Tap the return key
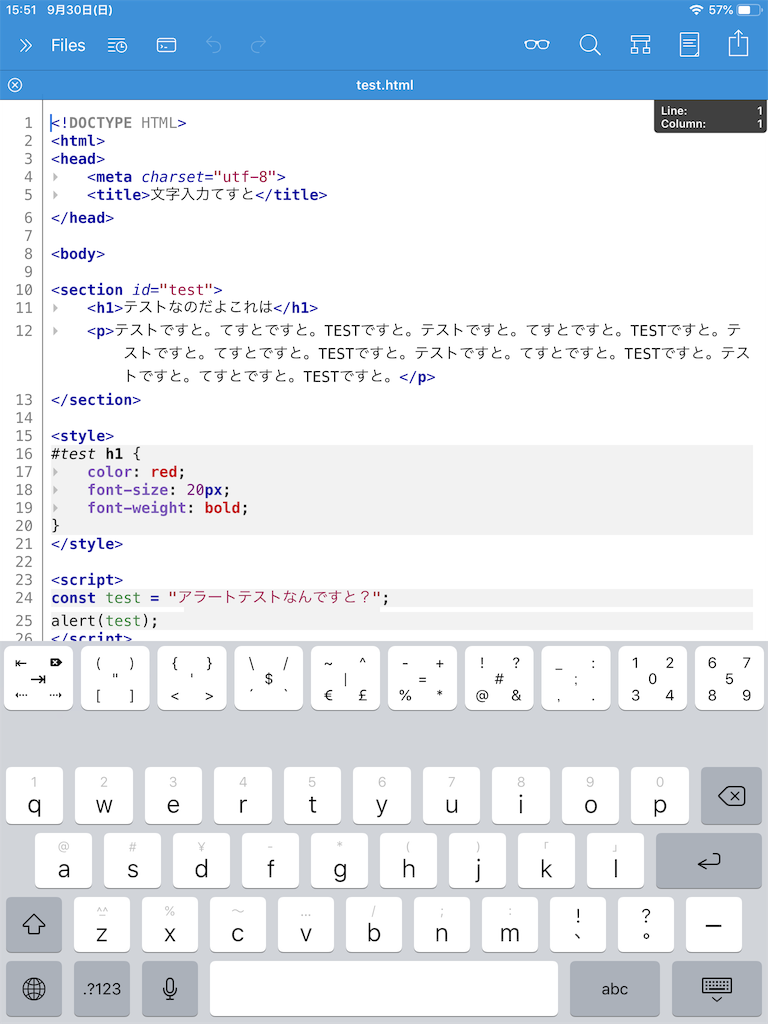This screenshot has height=1024, width=768. pos(709,860)
